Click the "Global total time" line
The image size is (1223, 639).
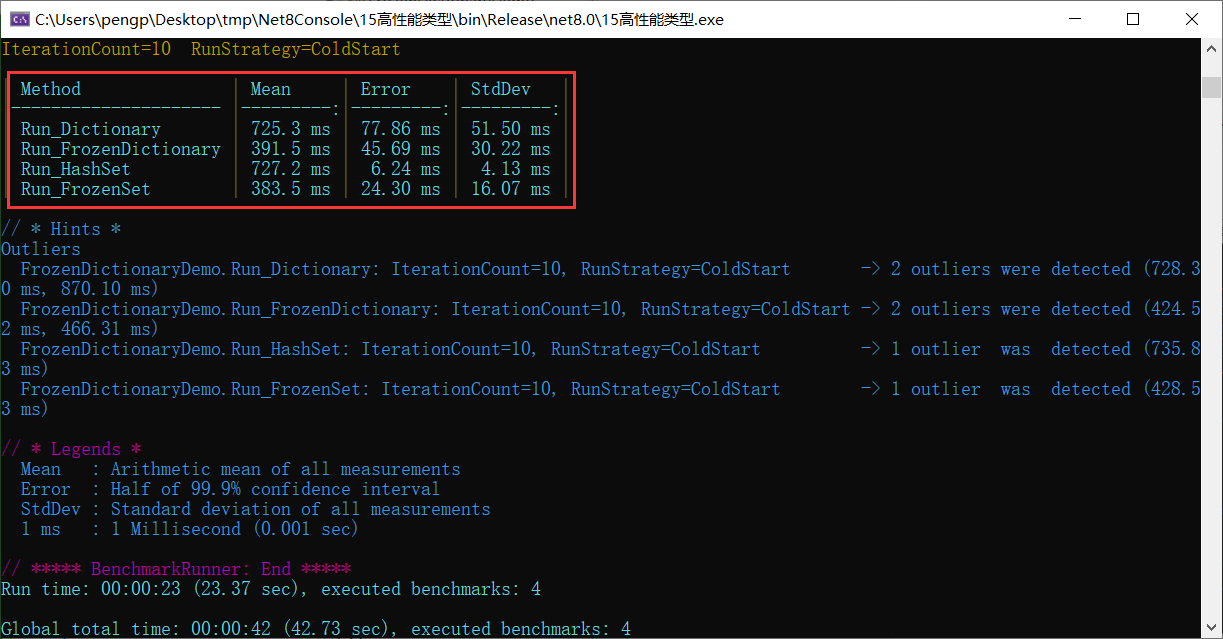coord(316,629)
